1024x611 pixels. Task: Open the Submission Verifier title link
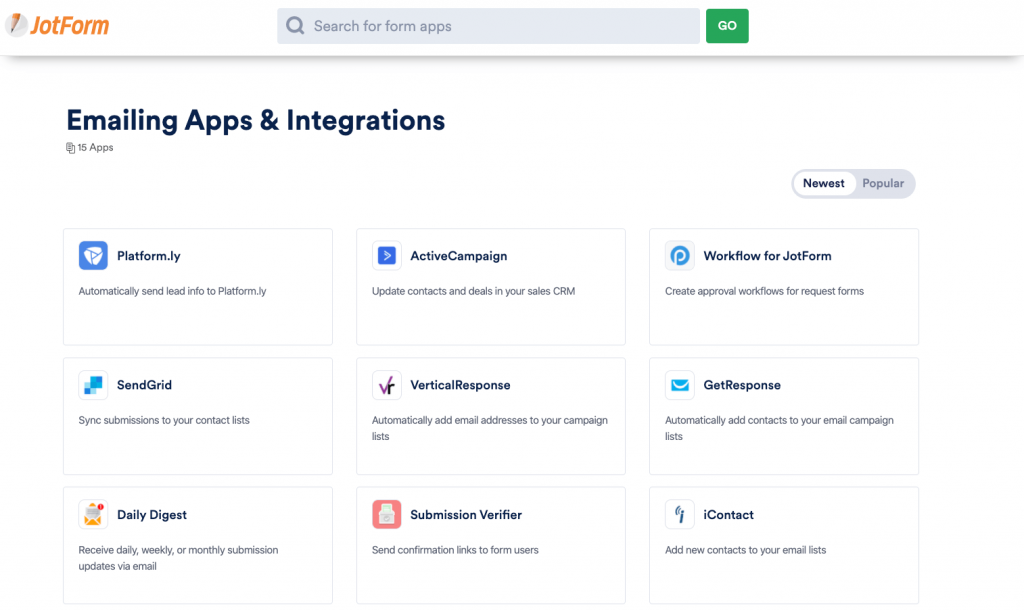tap(466, 514)
